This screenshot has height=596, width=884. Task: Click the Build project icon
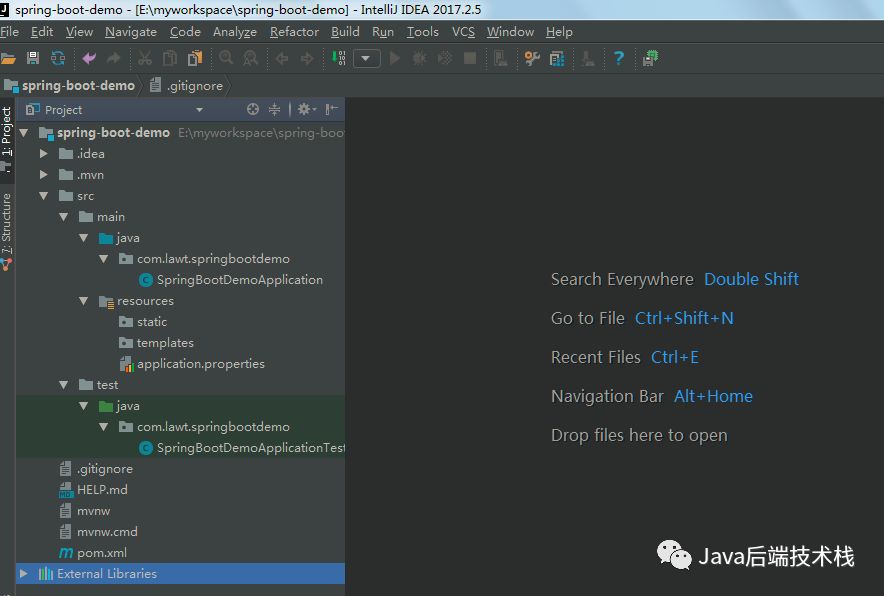pyautogui.click(x=339, y=58)
